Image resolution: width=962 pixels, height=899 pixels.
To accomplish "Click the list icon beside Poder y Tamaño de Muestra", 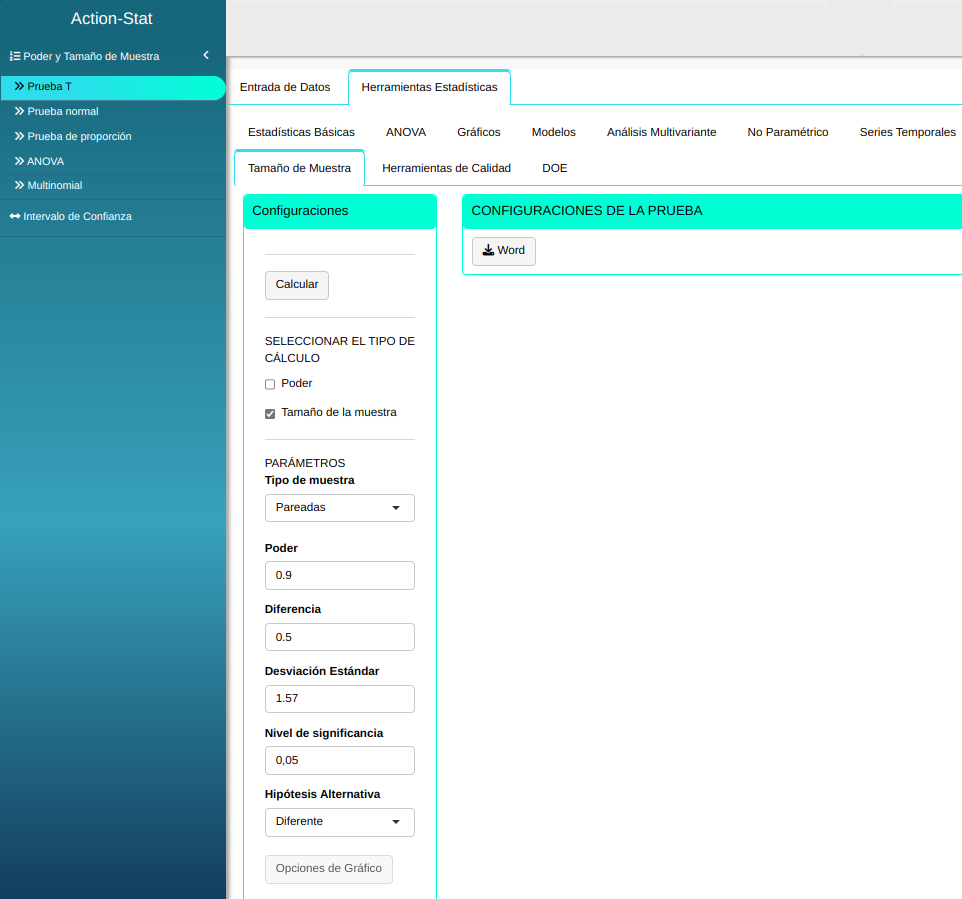I will coord(15,56).
